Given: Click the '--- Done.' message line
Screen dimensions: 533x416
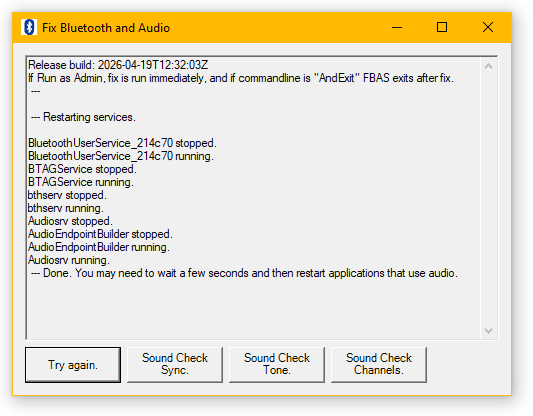Looking at the screenshot, I should click(244, 273).
